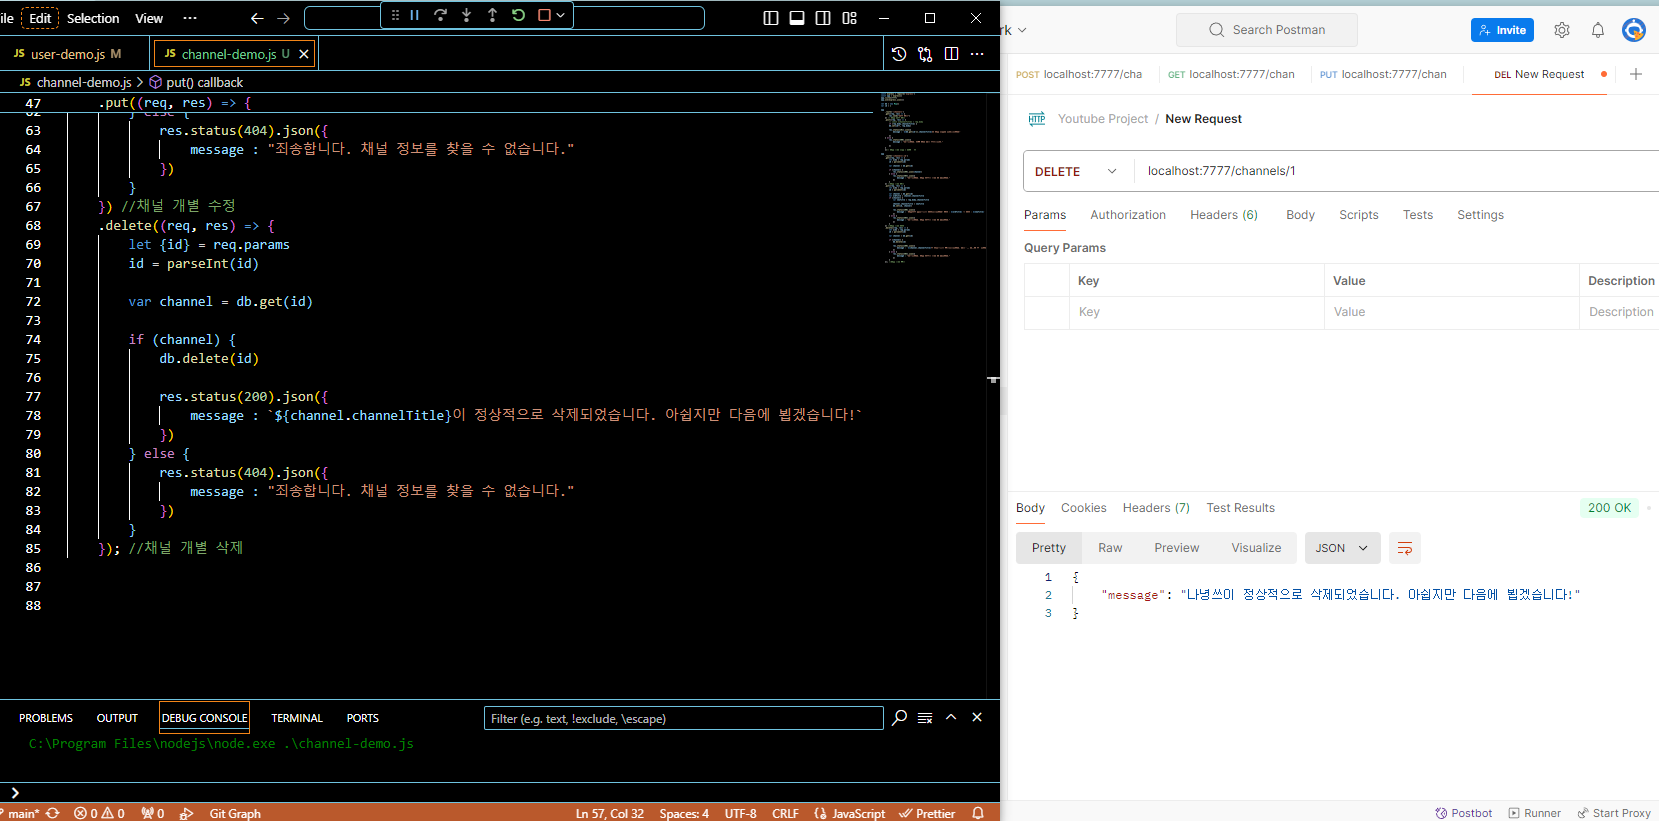1659x821 pixels.
Task: Switch to the PORTS panel tab
Action: 362,718
